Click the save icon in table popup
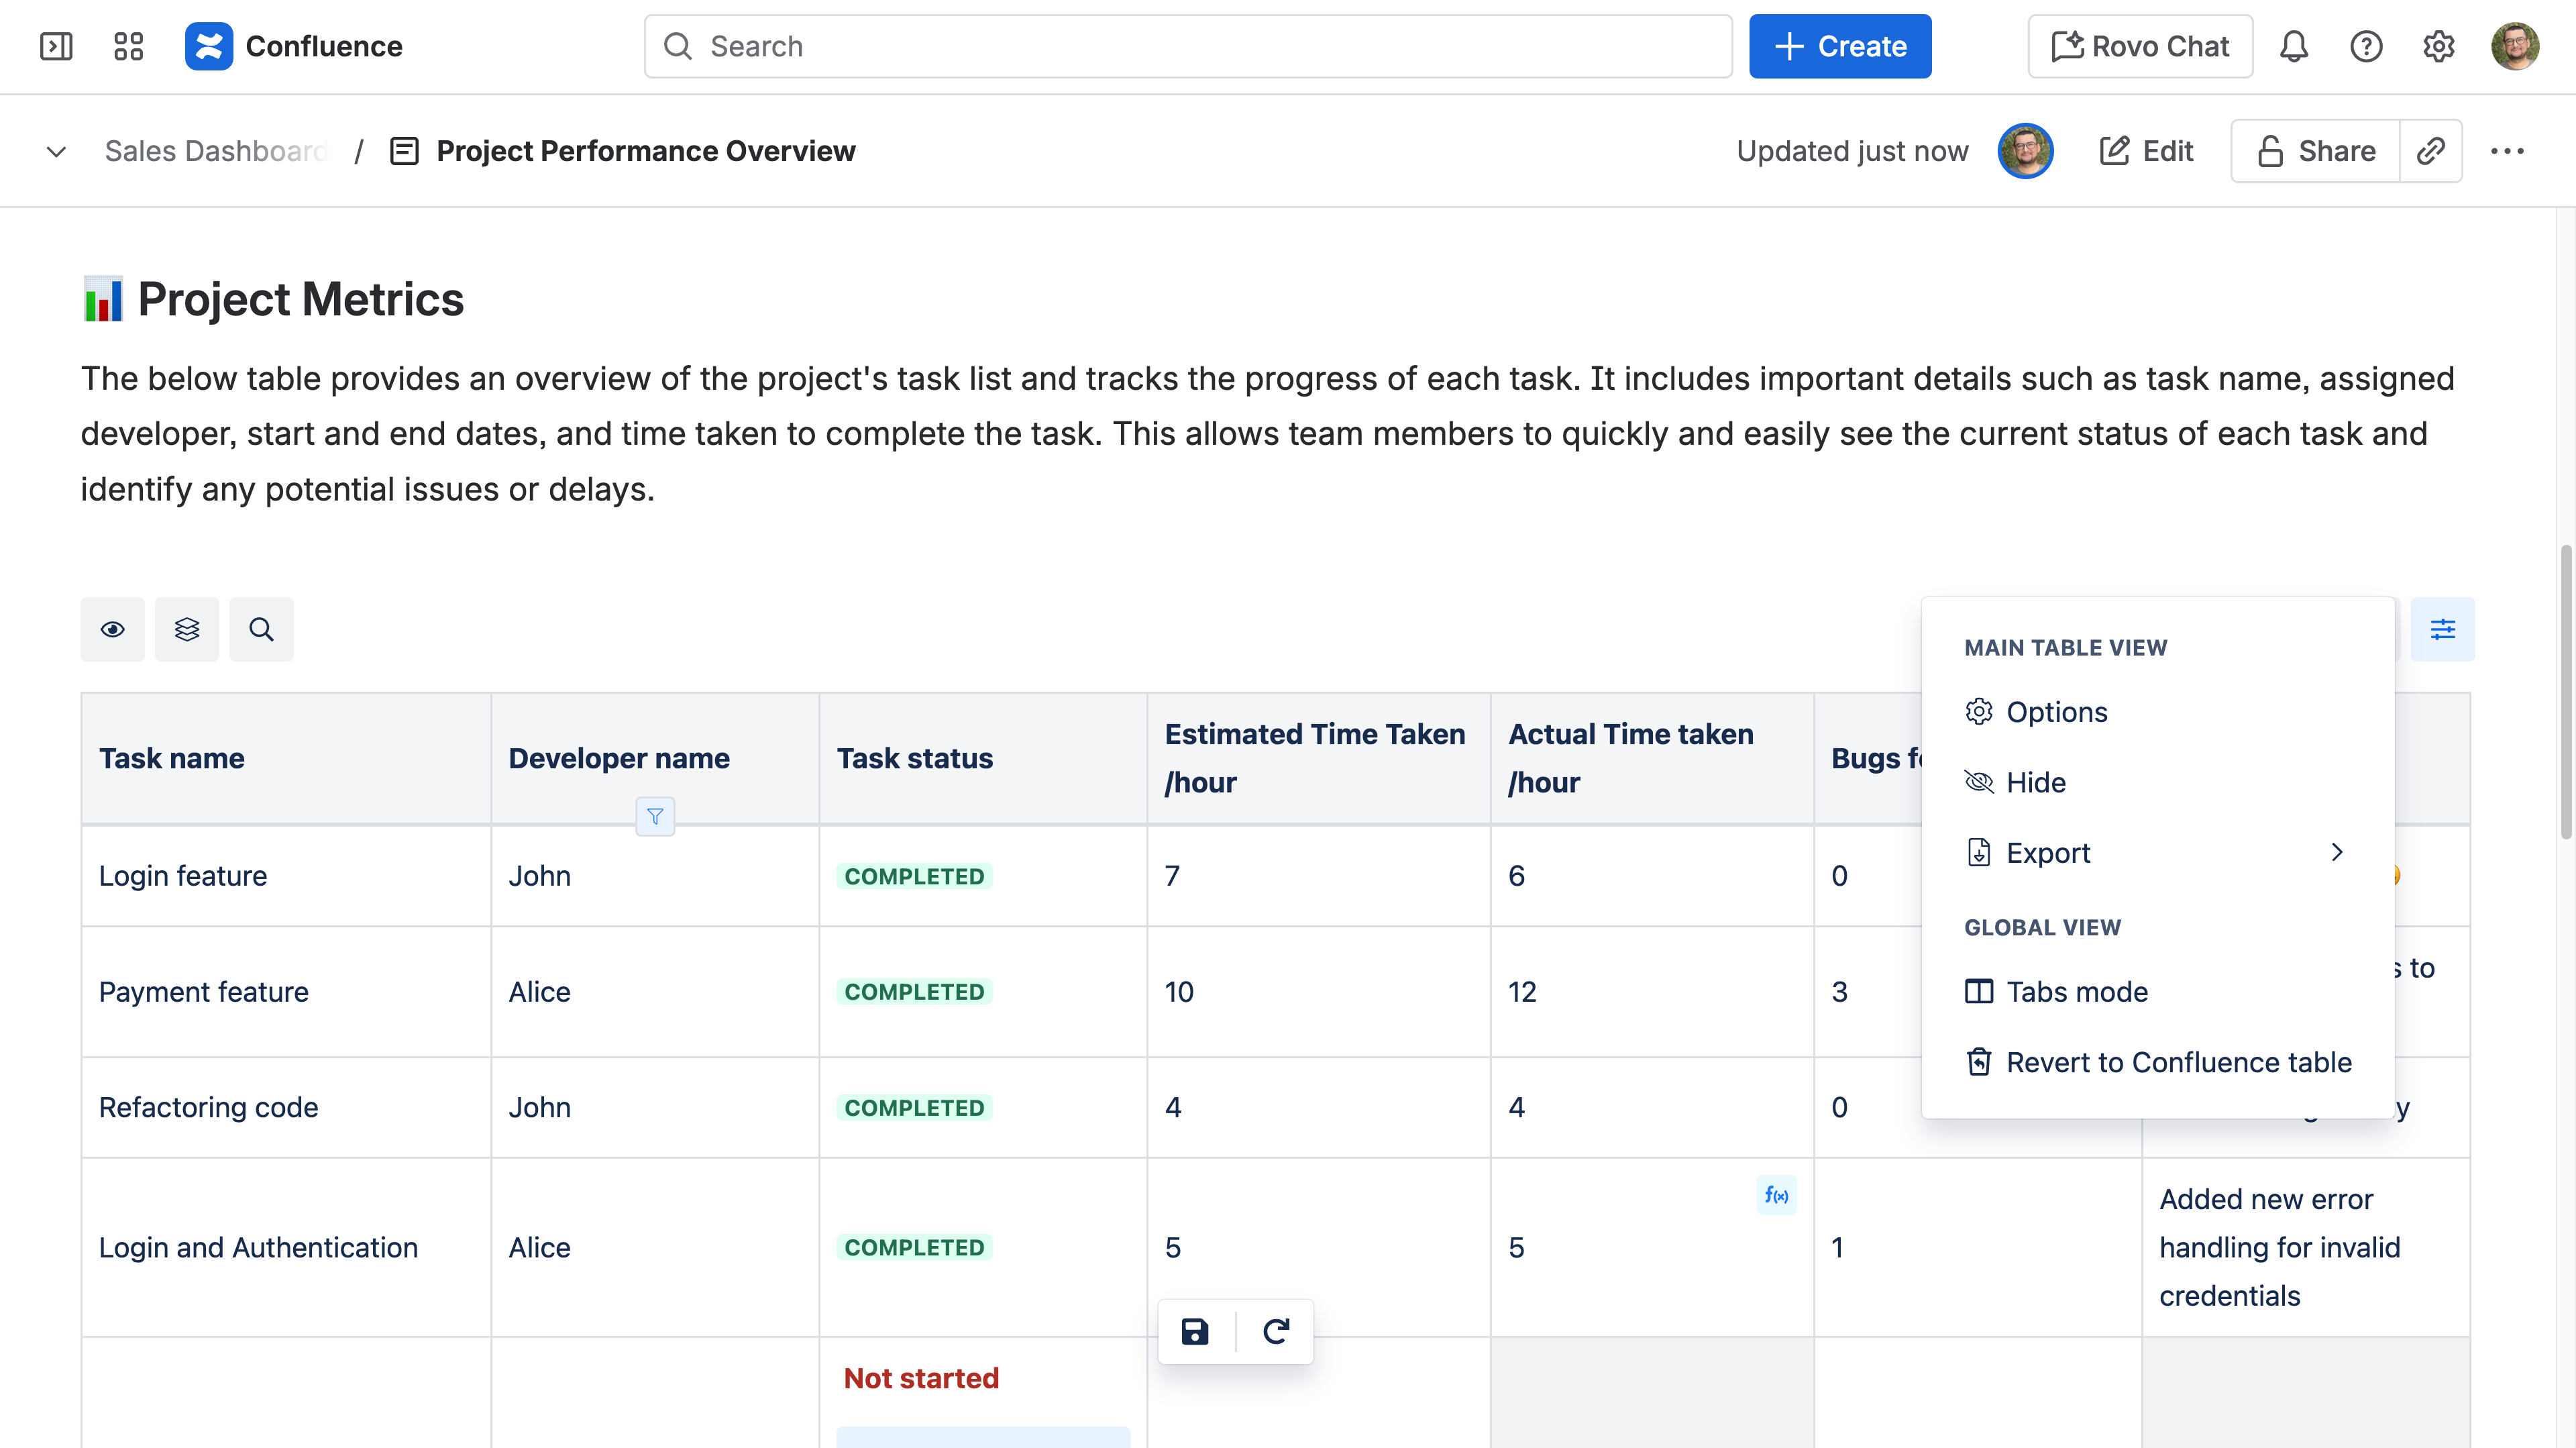Image resolution: width=2576 pixels, height=1448 pixels. point(1195,1331)
